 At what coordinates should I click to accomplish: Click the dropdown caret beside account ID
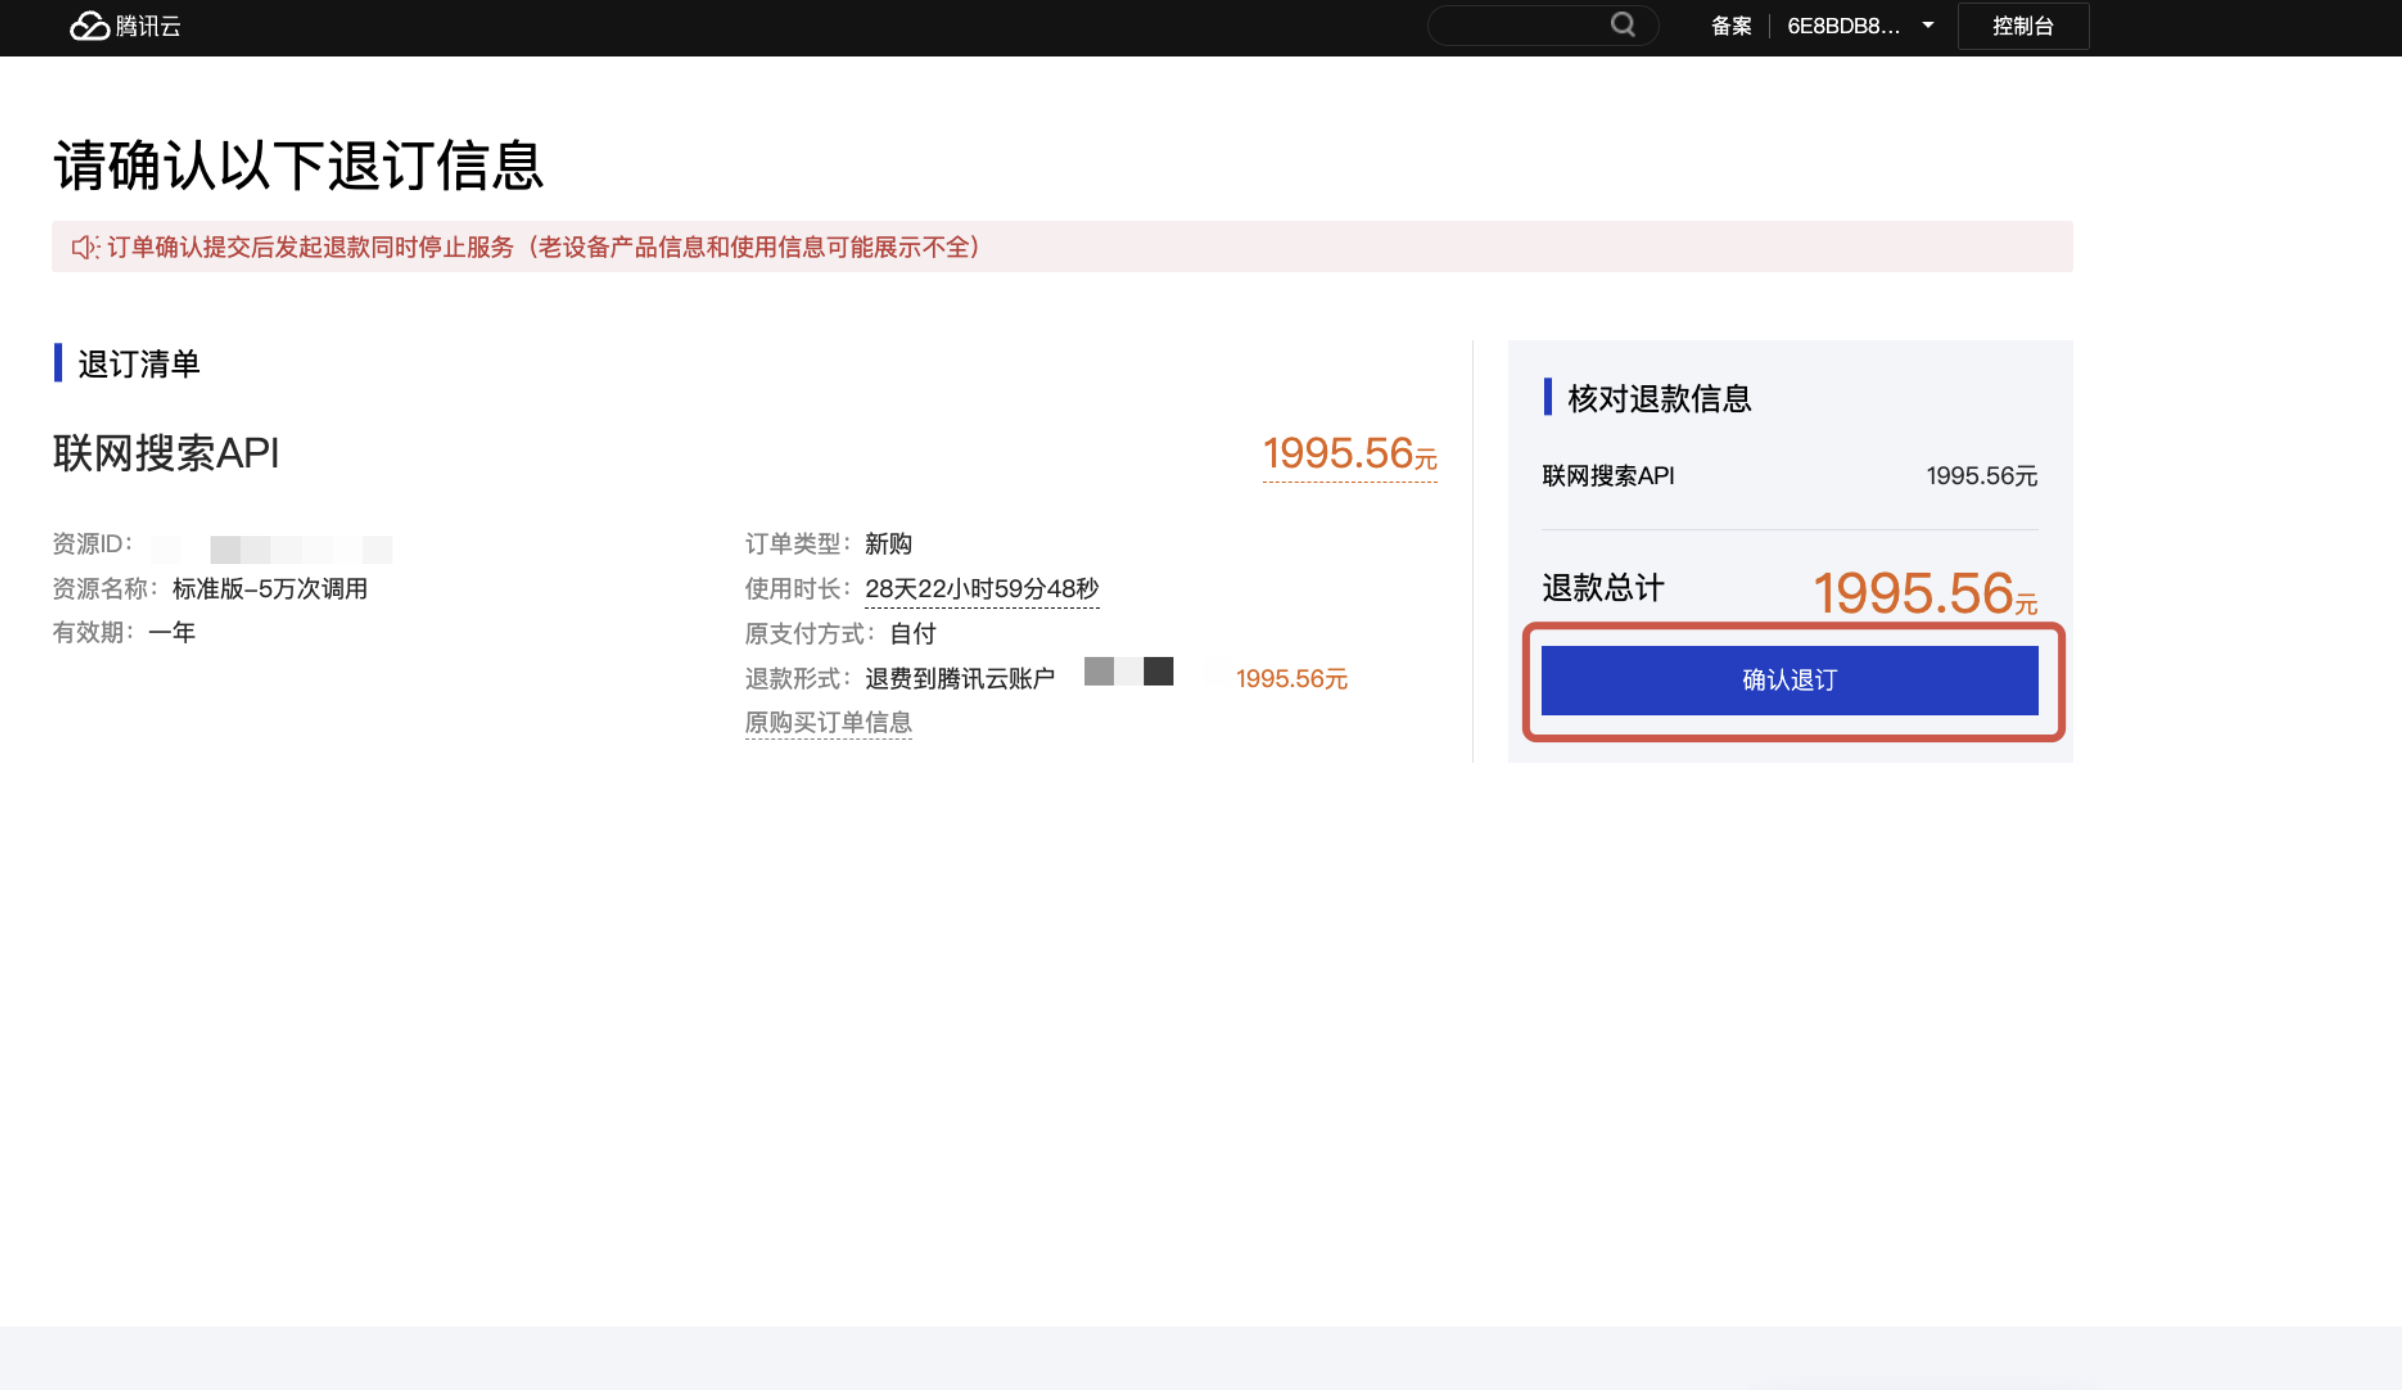[1927, 26]
